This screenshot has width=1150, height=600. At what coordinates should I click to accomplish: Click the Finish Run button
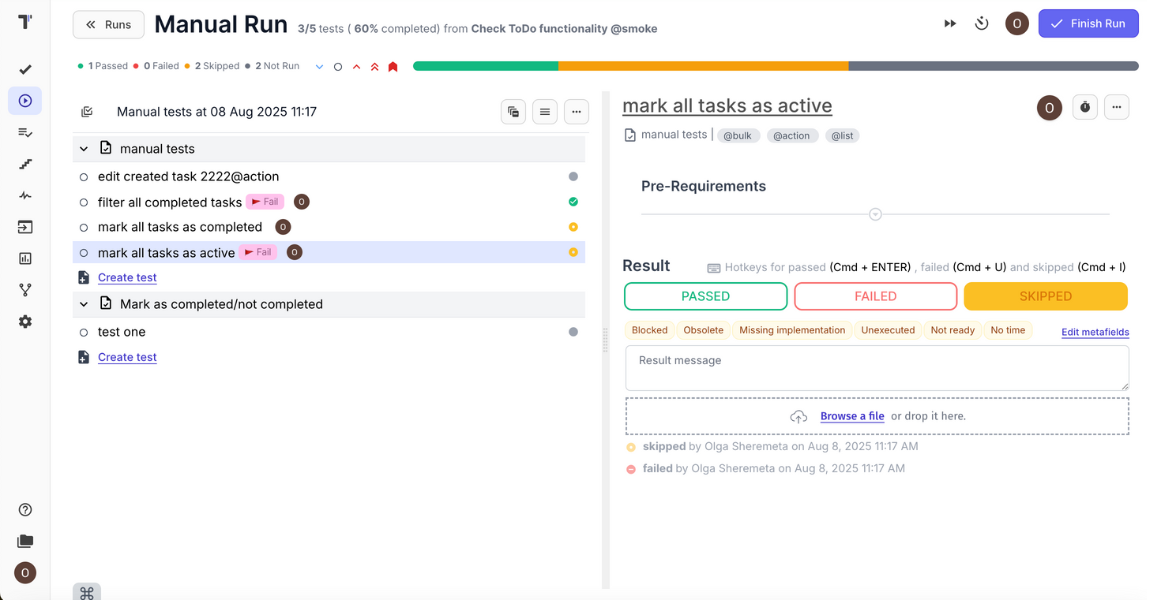(1088, 22)
